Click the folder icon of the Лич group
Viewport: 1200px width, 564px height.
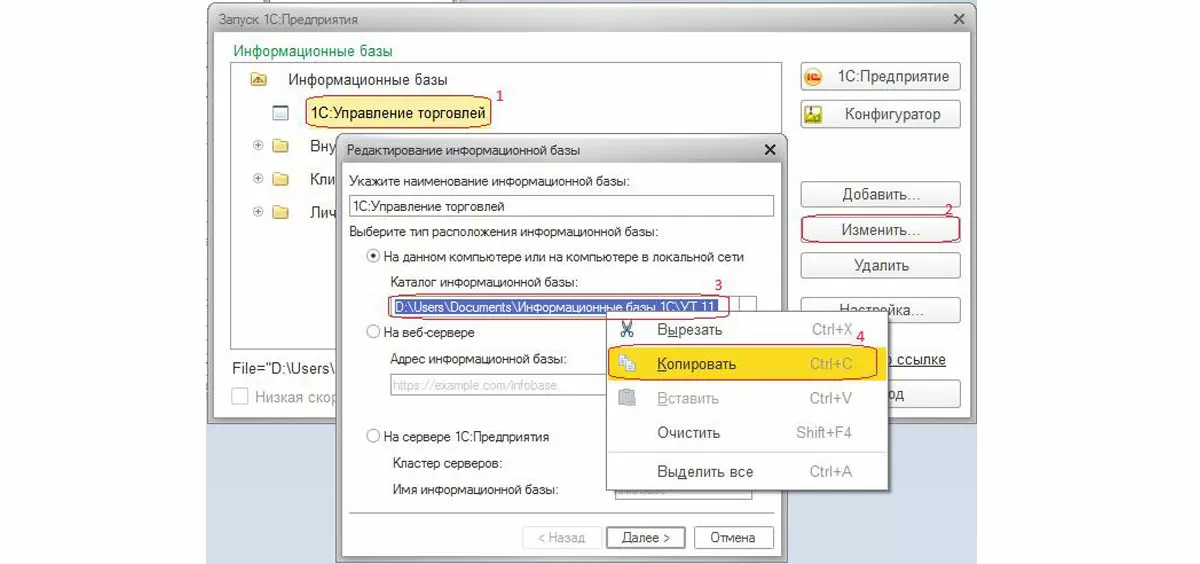tap(280, 212)
